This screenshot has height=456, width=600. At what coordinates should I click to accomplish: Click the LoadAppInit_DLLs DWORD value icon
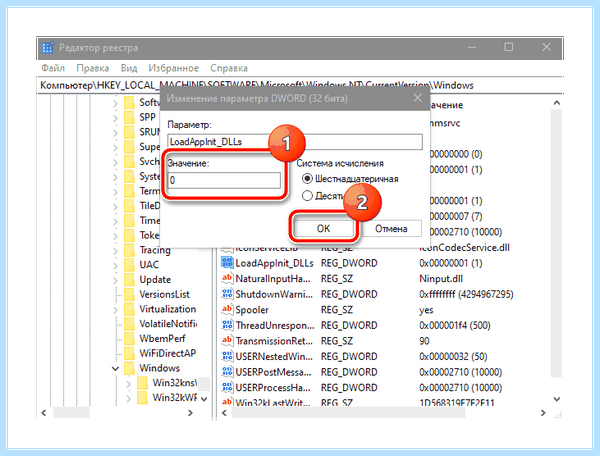point(227,262)
